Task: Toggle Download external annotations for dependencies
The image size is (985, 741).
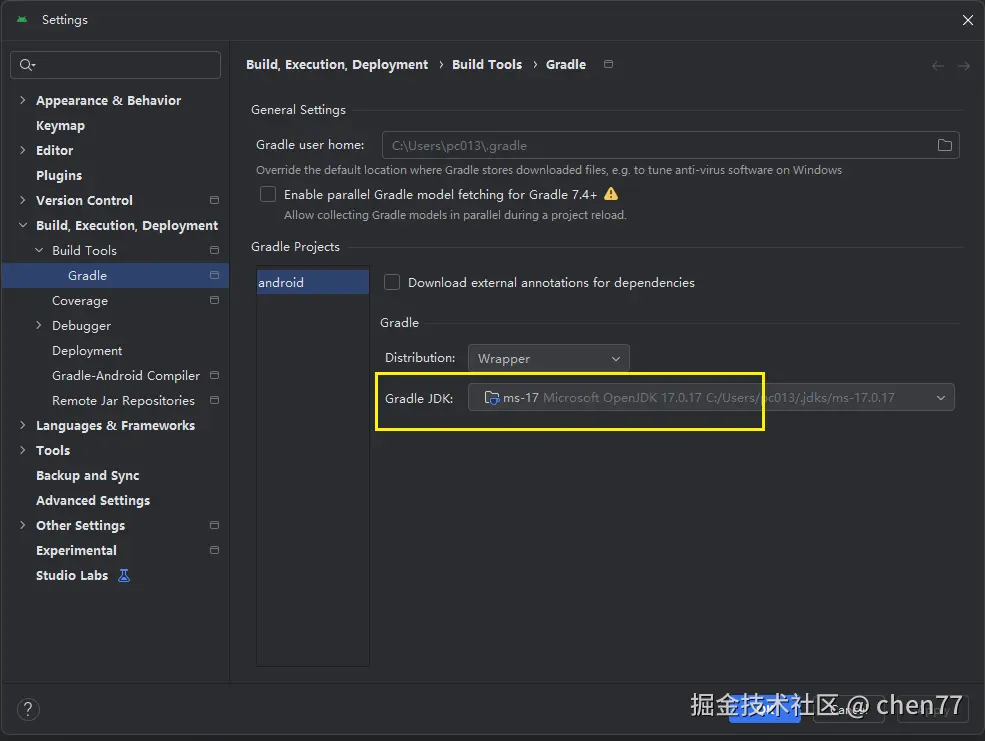Action: [x=392, y=282]
